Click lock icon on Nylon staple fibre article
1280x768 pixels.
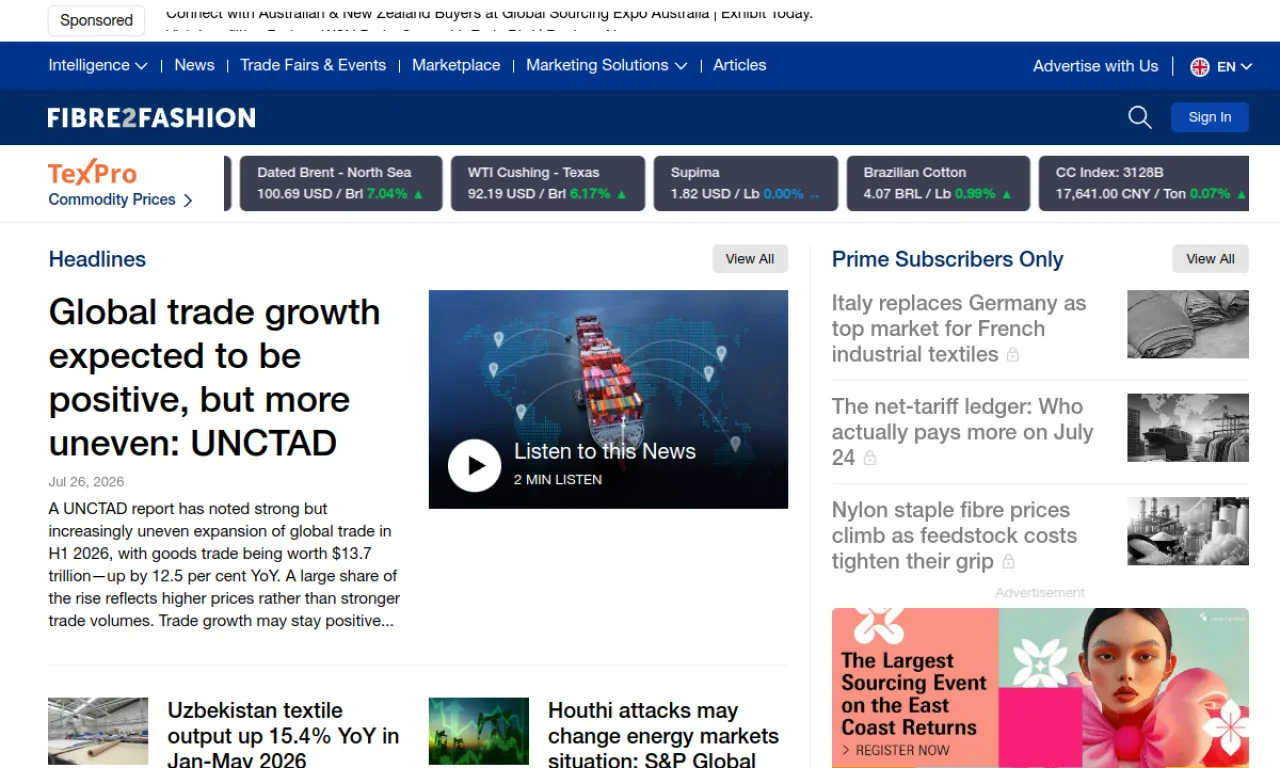(x=1009, y=562)
